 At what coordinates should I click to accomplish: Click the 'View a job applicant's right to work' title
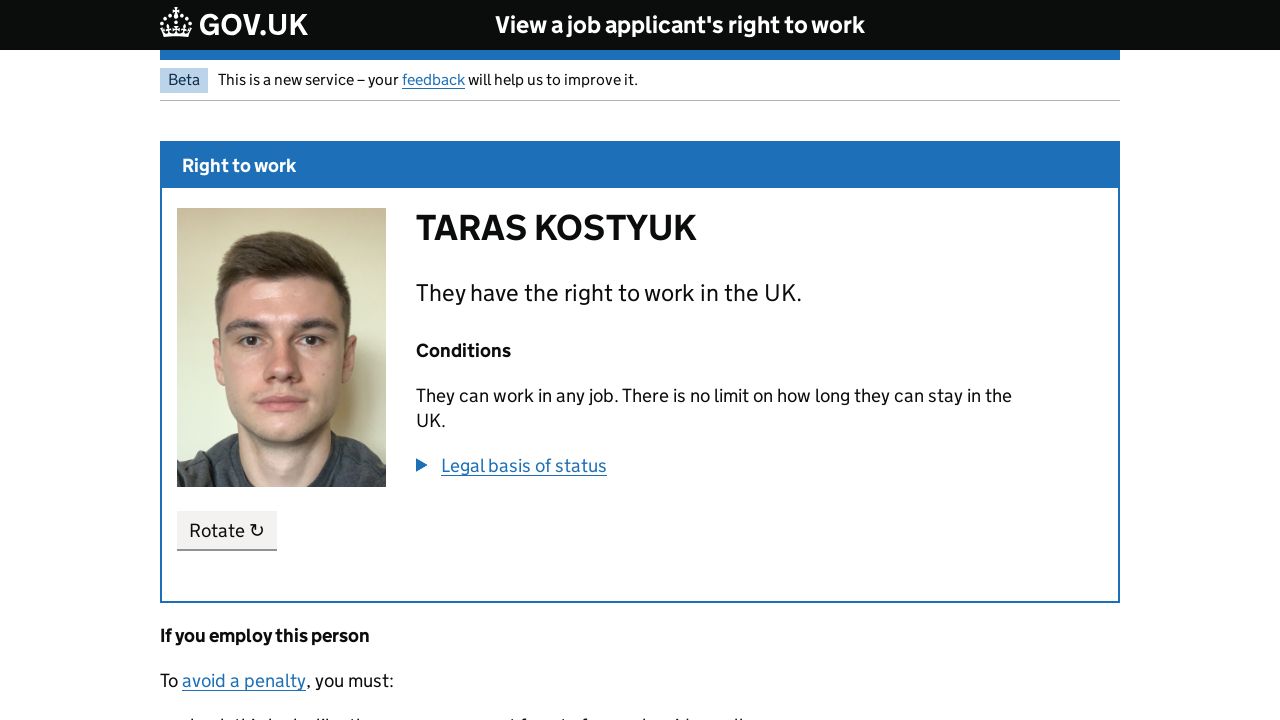tap(679, 25)
